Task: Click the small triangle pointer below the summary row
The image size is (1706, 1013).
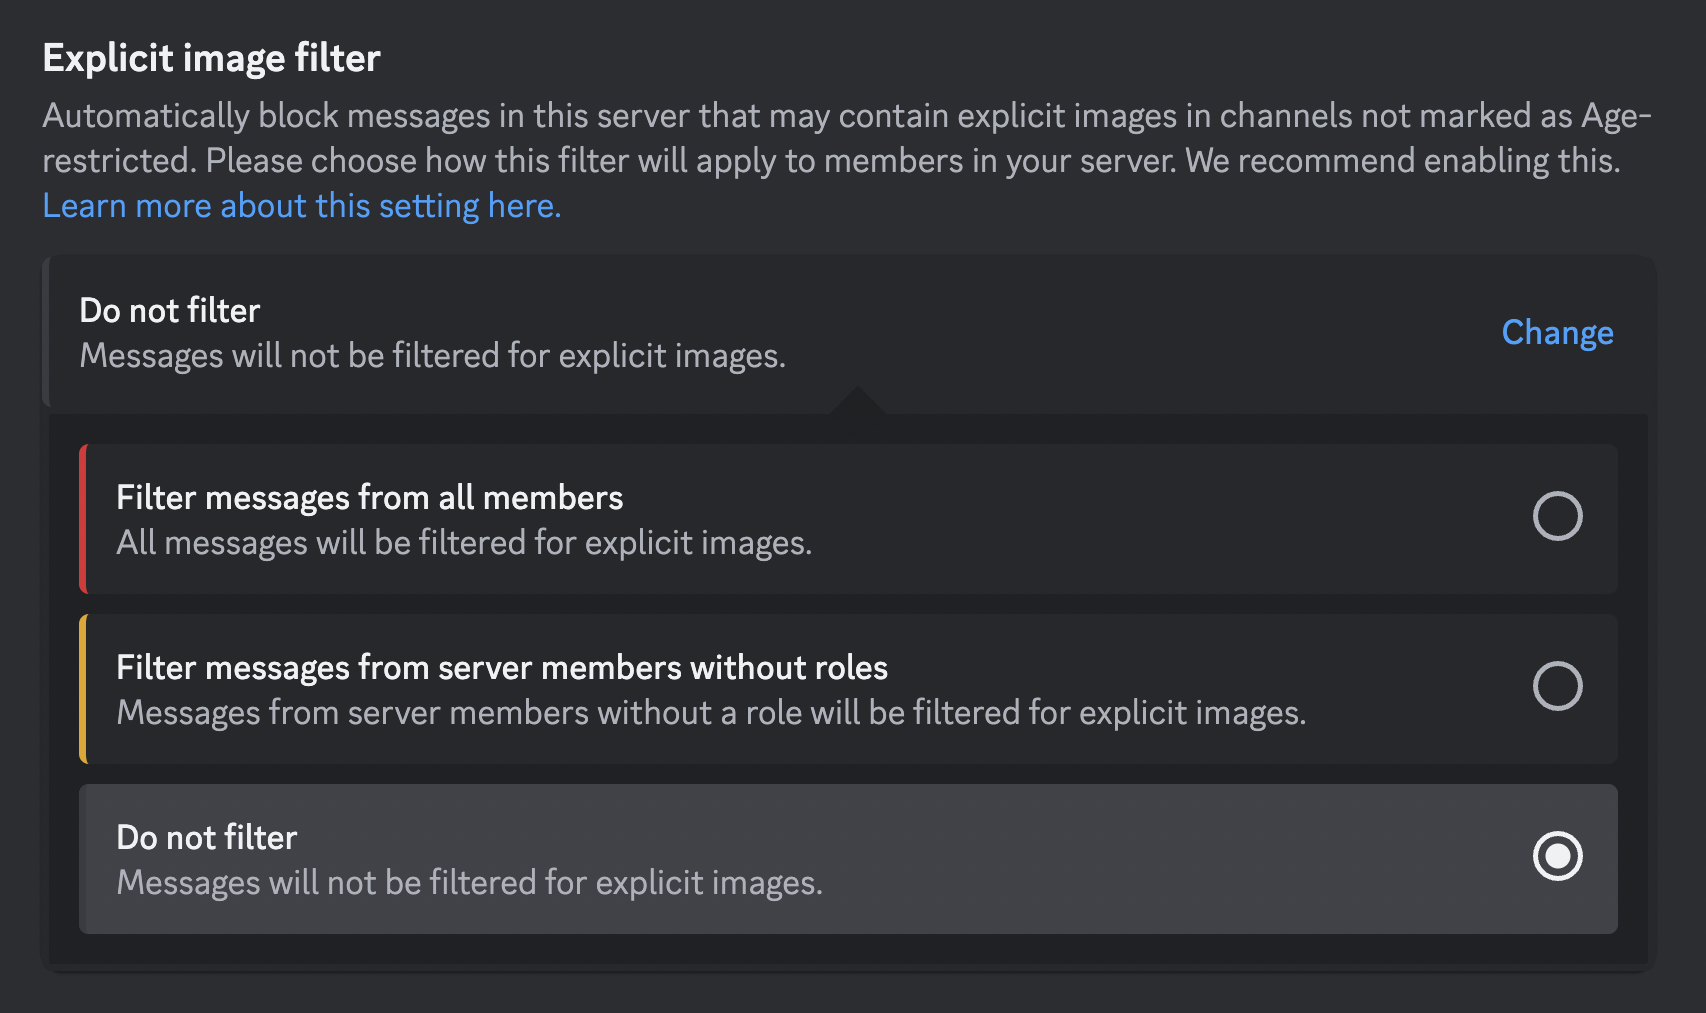Action: (x=857, y=401)
